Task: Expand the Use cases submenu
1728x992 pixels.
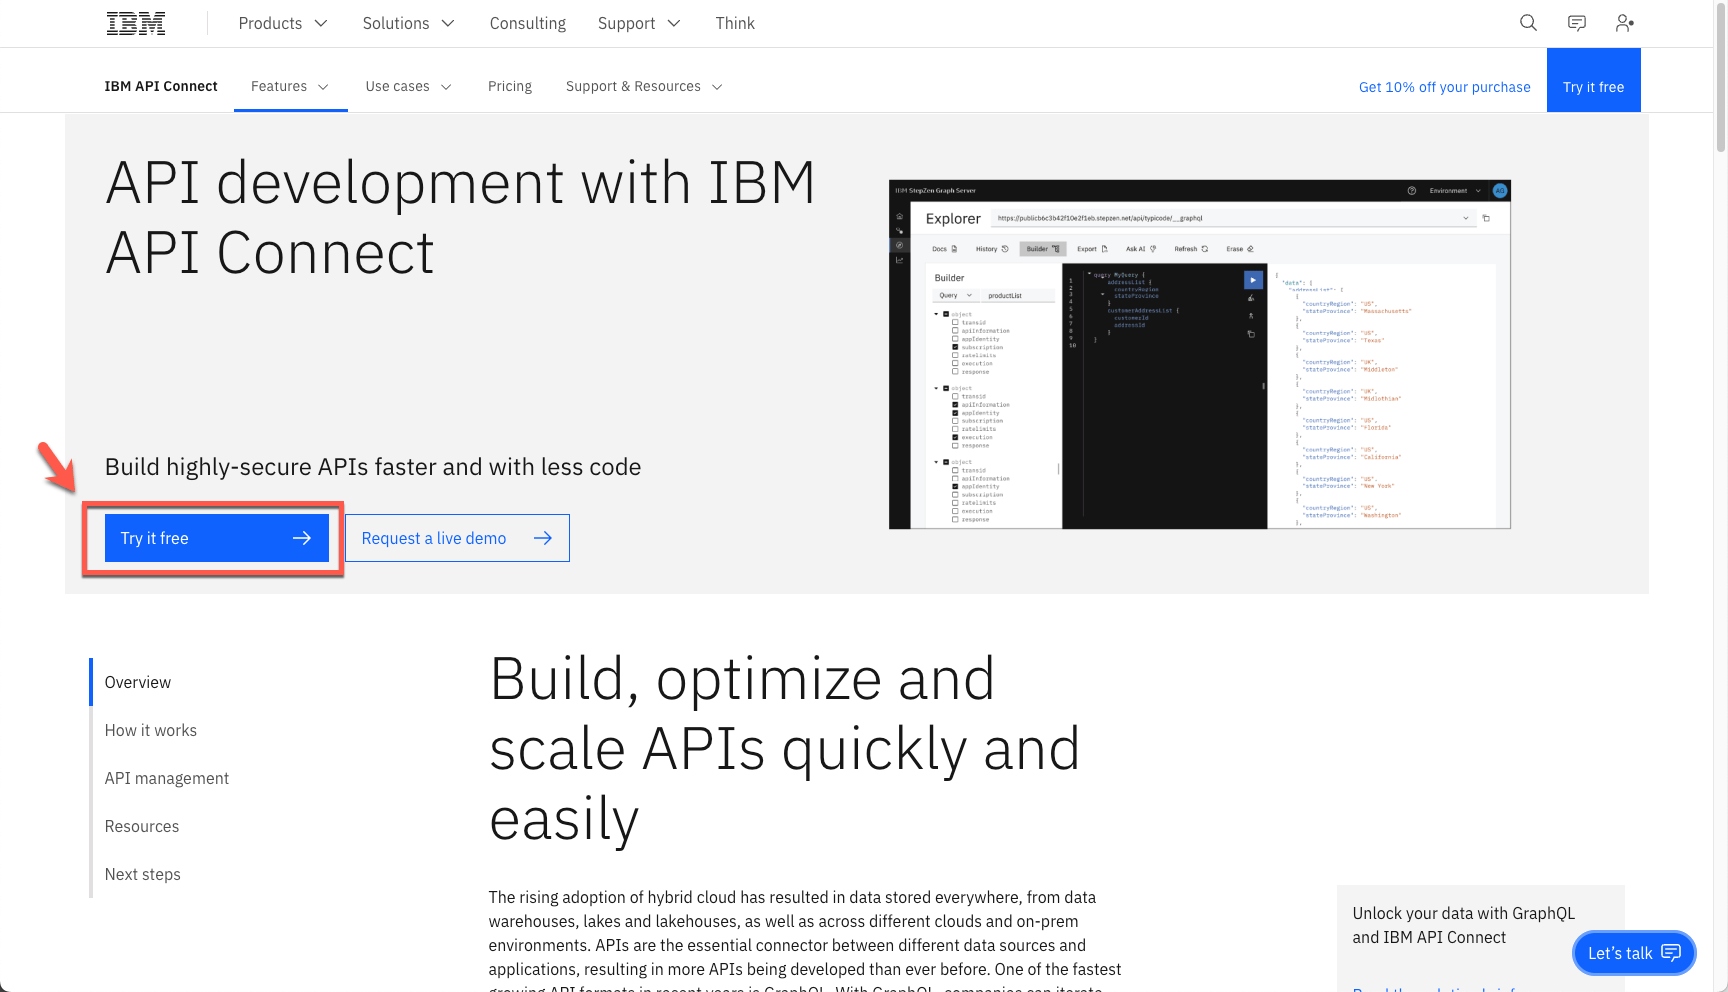Action: pyautogui.click(x=408, y=86)
